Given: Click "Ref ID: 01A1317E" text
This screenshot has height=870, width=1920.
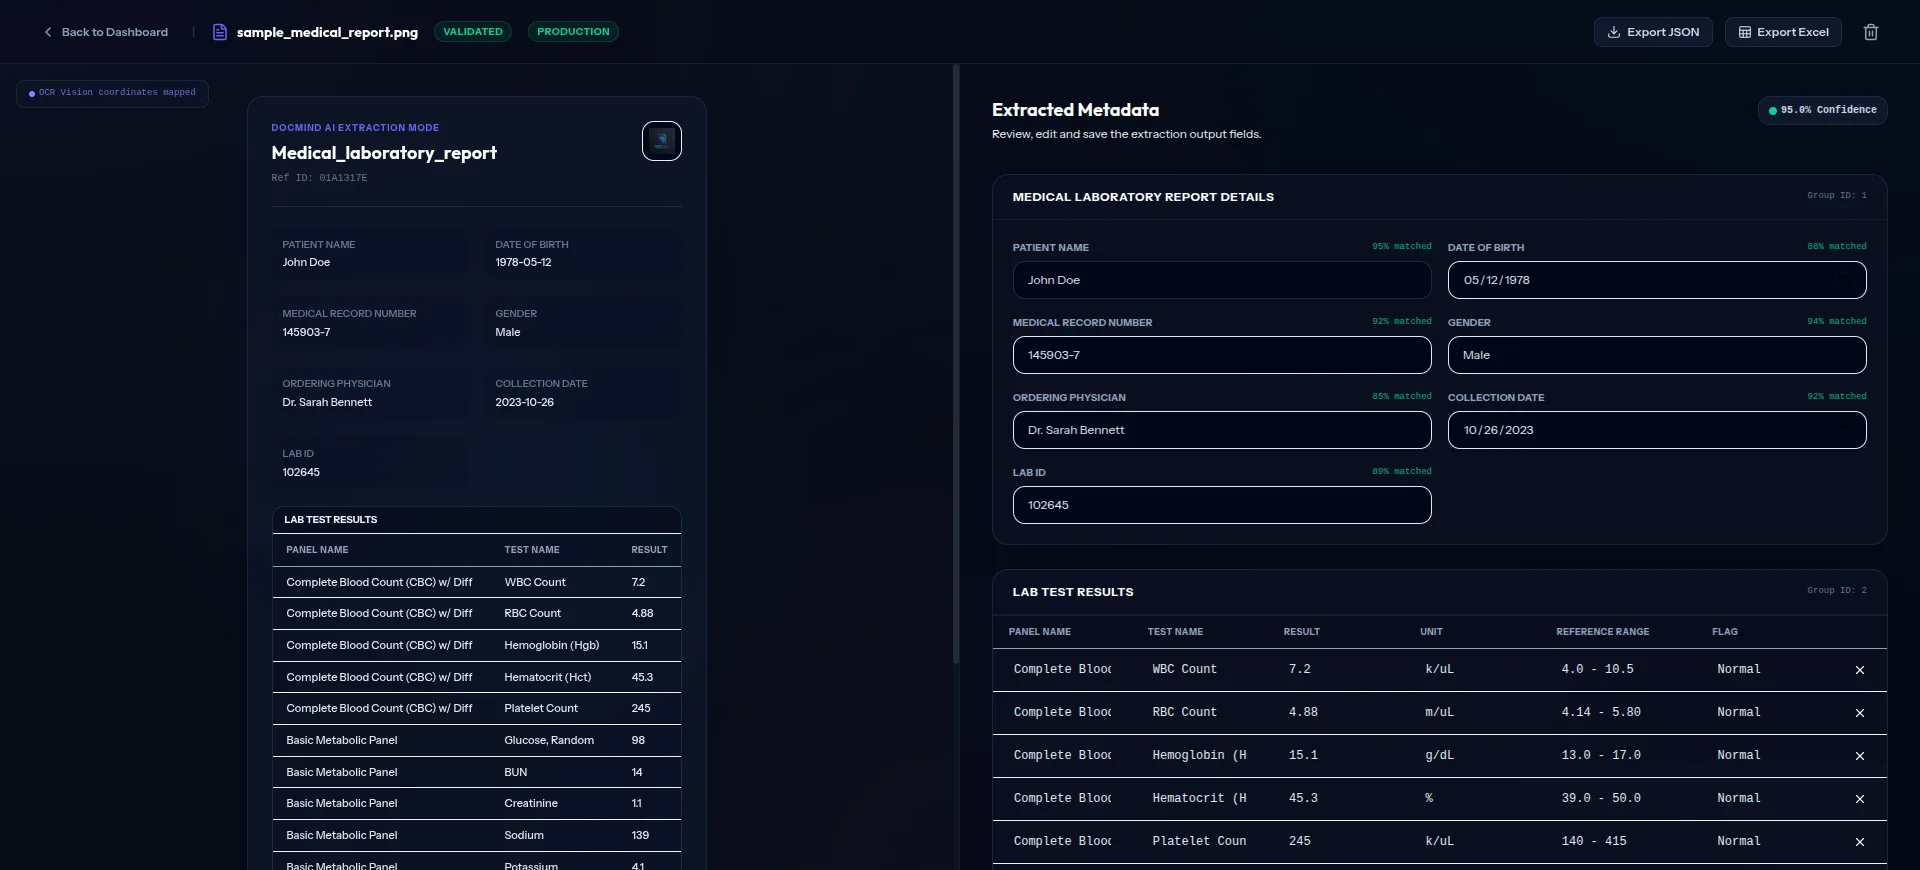Looking at the screenshot, I should (x=319, y=178).
